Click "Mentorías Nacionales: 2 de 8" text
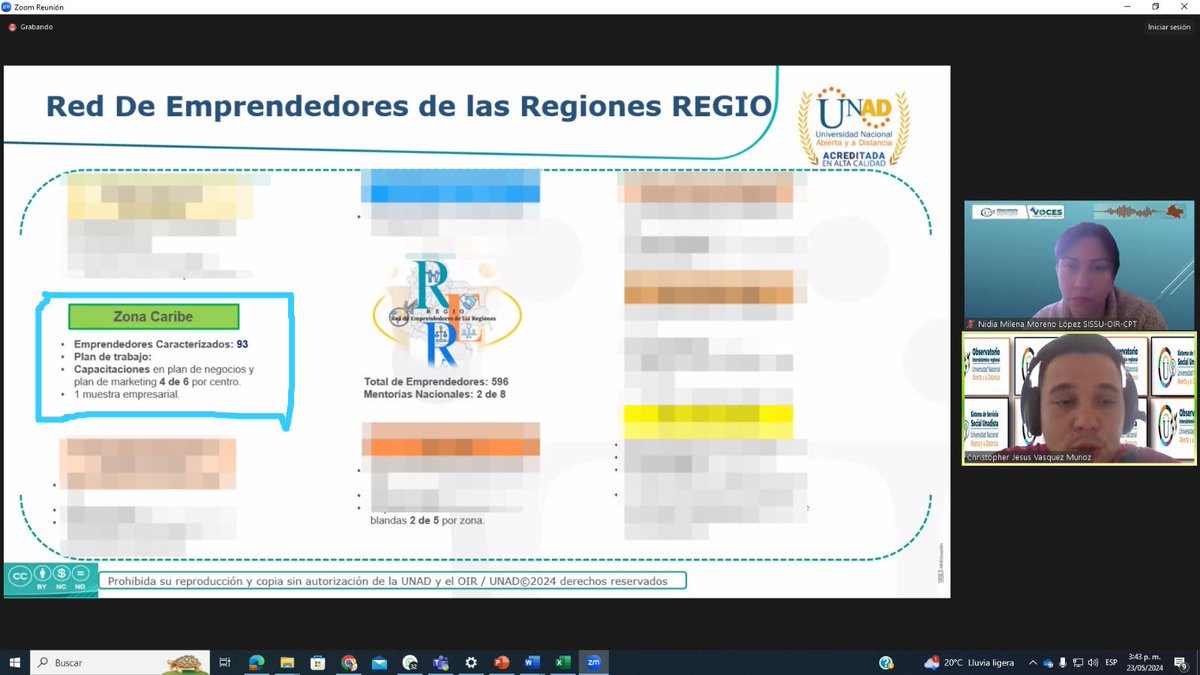The height and width of the screenshot is (675, 1200). point(434,394)
